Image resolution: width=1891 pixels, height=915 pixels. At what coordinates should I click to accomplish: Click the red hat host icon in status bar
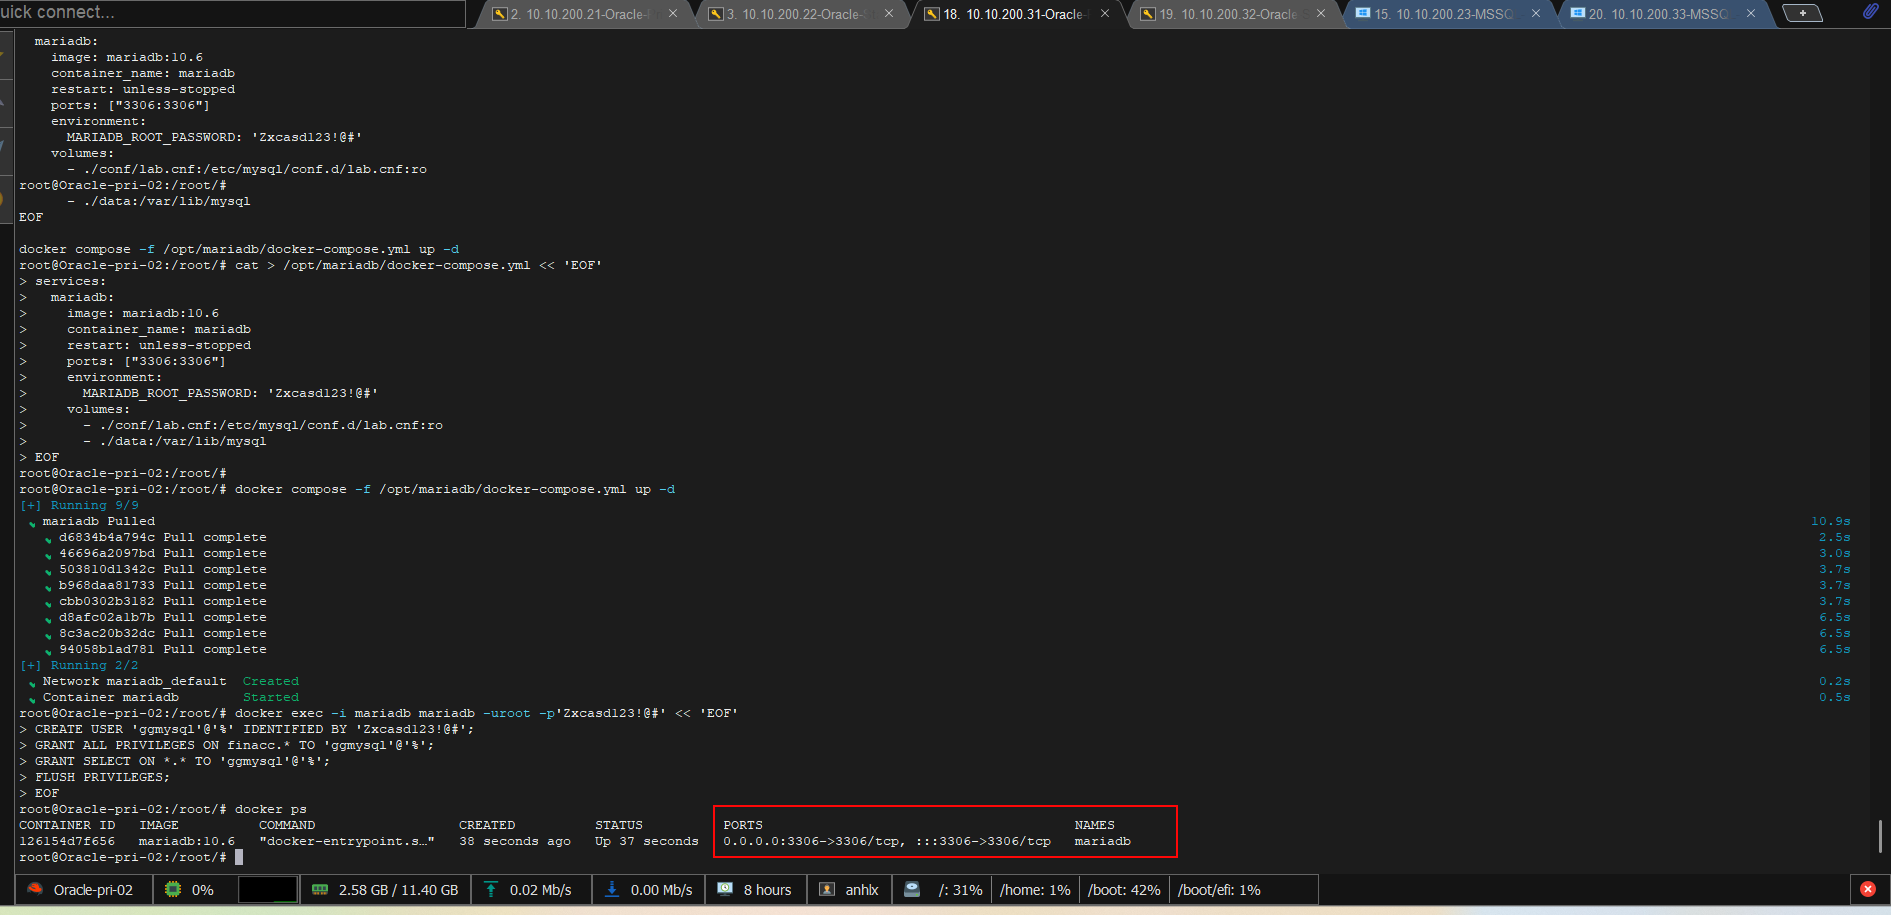click(35, 889)
